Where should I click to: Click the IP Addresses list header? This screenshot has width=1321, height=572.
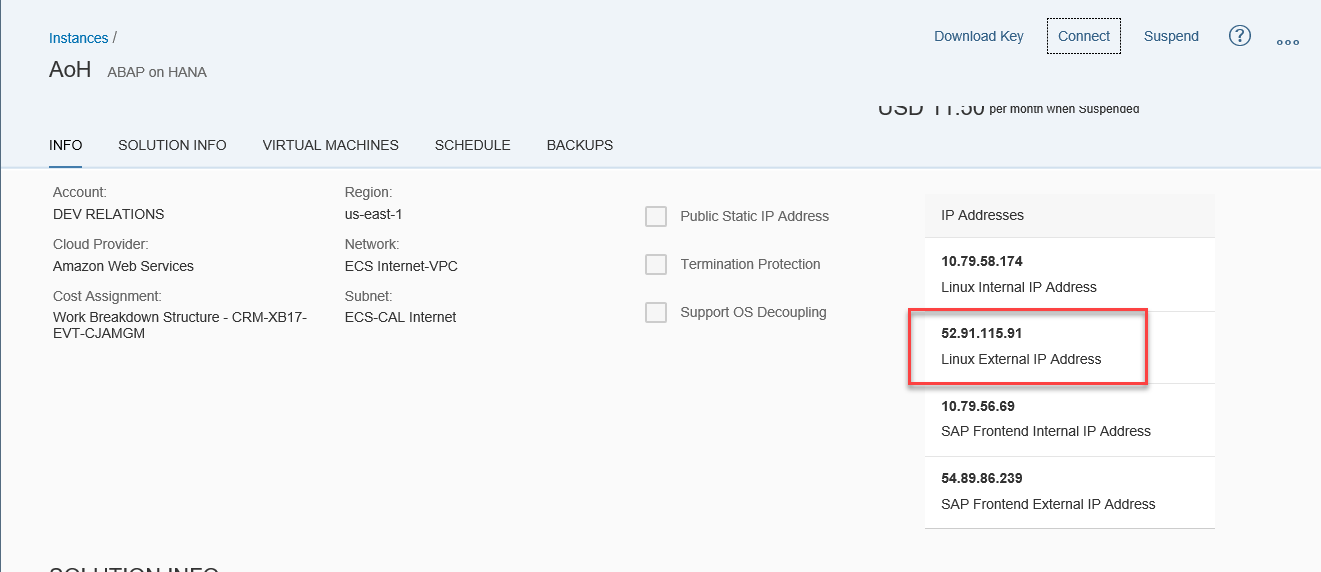tap(1070, 215)
